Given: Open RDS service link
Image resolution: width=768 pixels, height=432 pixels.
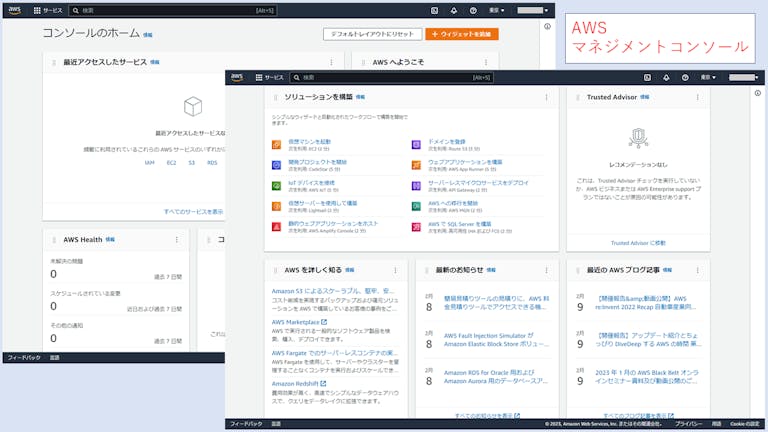Looking at the screenshot, I should click(212, 163).
